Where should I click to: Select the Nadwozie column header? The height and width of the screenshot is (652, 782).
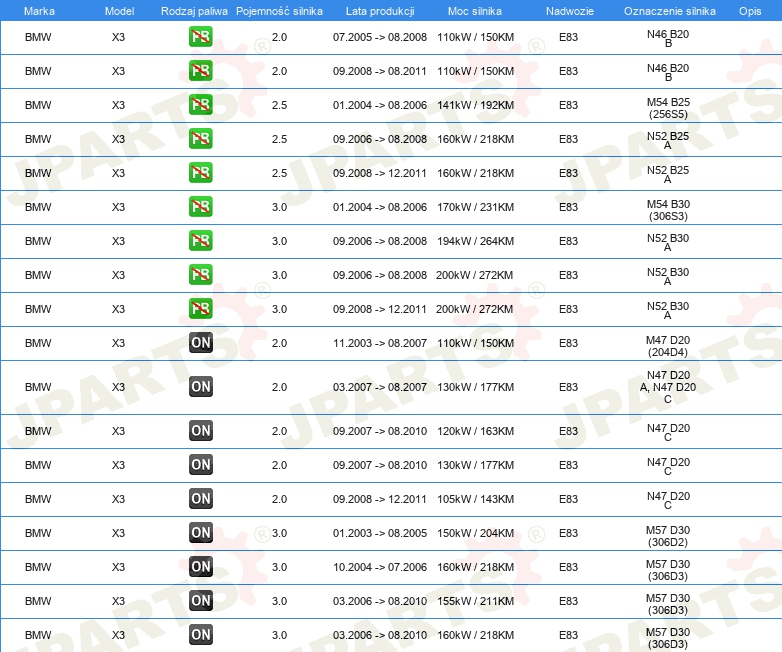pyautogui.click(x=570, y=11)
